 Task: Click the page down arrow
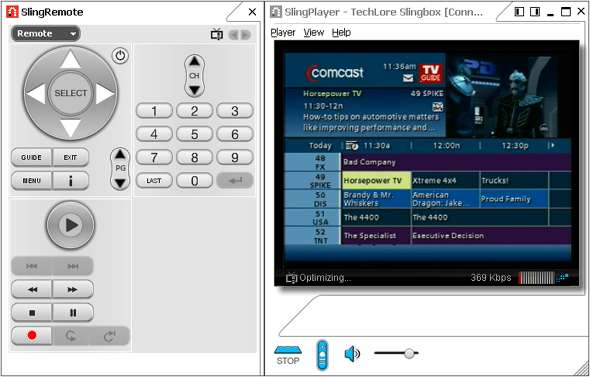click(120, 183)
